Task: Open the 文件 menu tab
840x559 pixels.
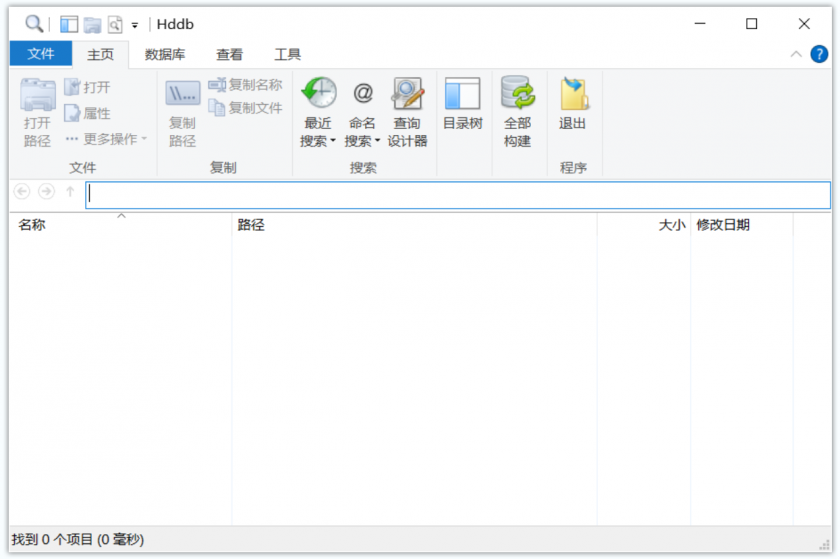Action: pyautogui.click(x=41, y=54)
